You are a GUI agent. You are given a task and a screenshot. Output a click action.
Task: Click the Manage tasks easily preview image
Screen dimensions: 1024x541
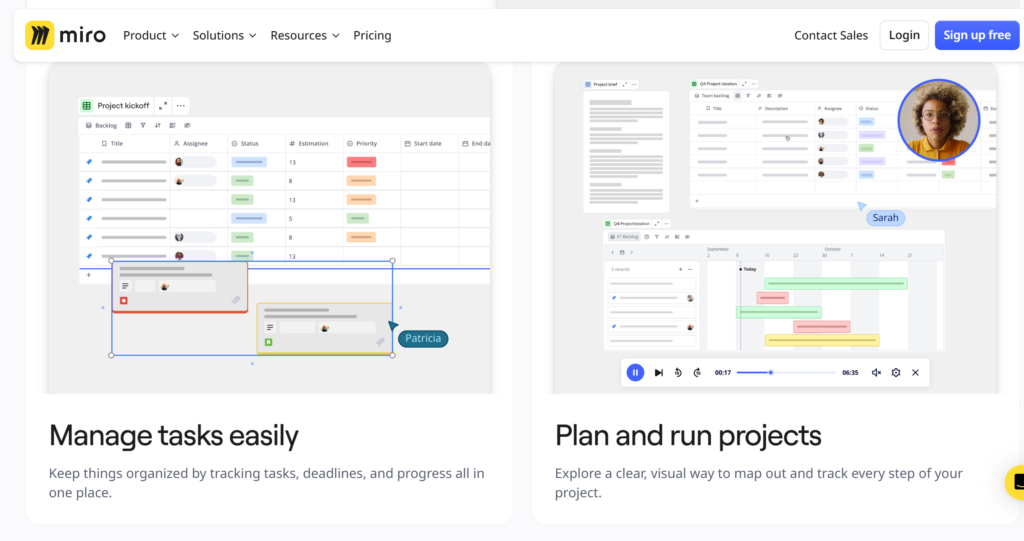(268, 230)
